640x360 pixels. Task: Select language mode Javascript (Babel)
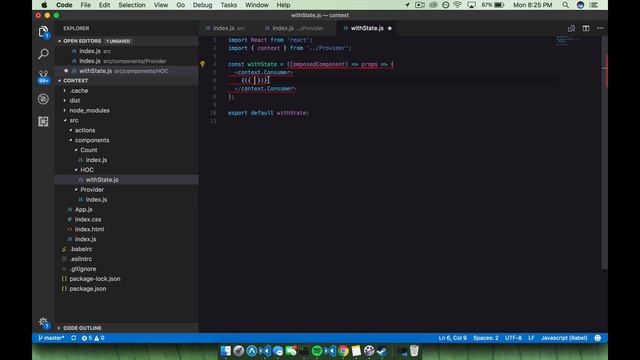click(564, 338)
